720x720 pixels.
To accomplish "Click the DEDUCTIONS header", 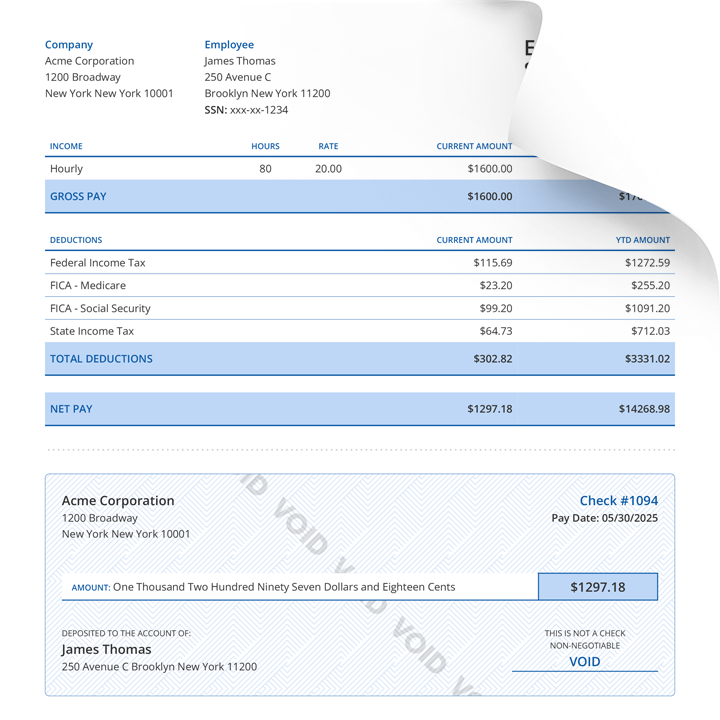I will click(x=76, y=240).
